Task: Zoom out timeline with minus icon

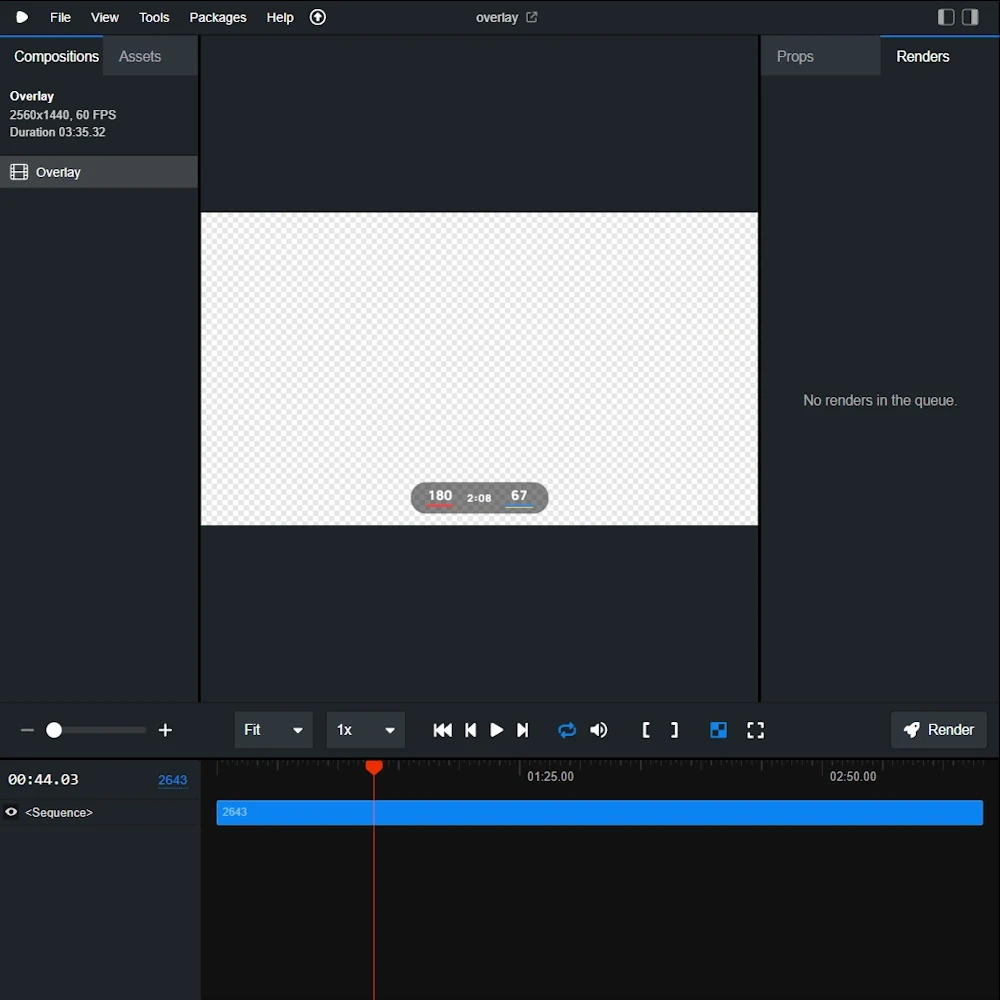Action: pyautogui.click(x=27, y=730)
